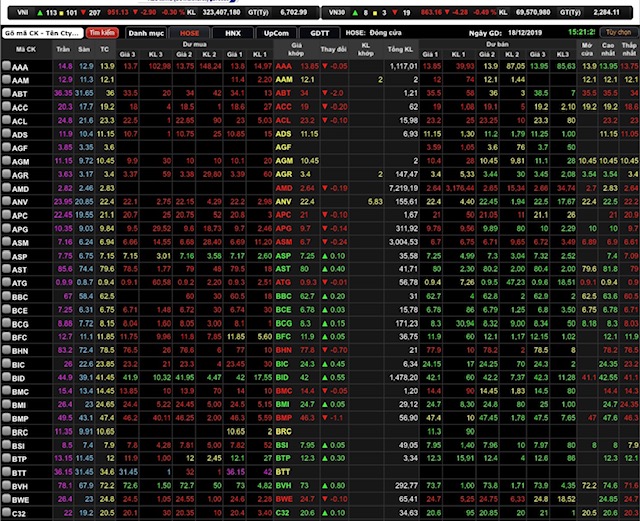The height and width of the screenshot is (521, 640).
Task: Click the Tìm kiếm search button
Action: pyautogui.click(x=102, y=33)
